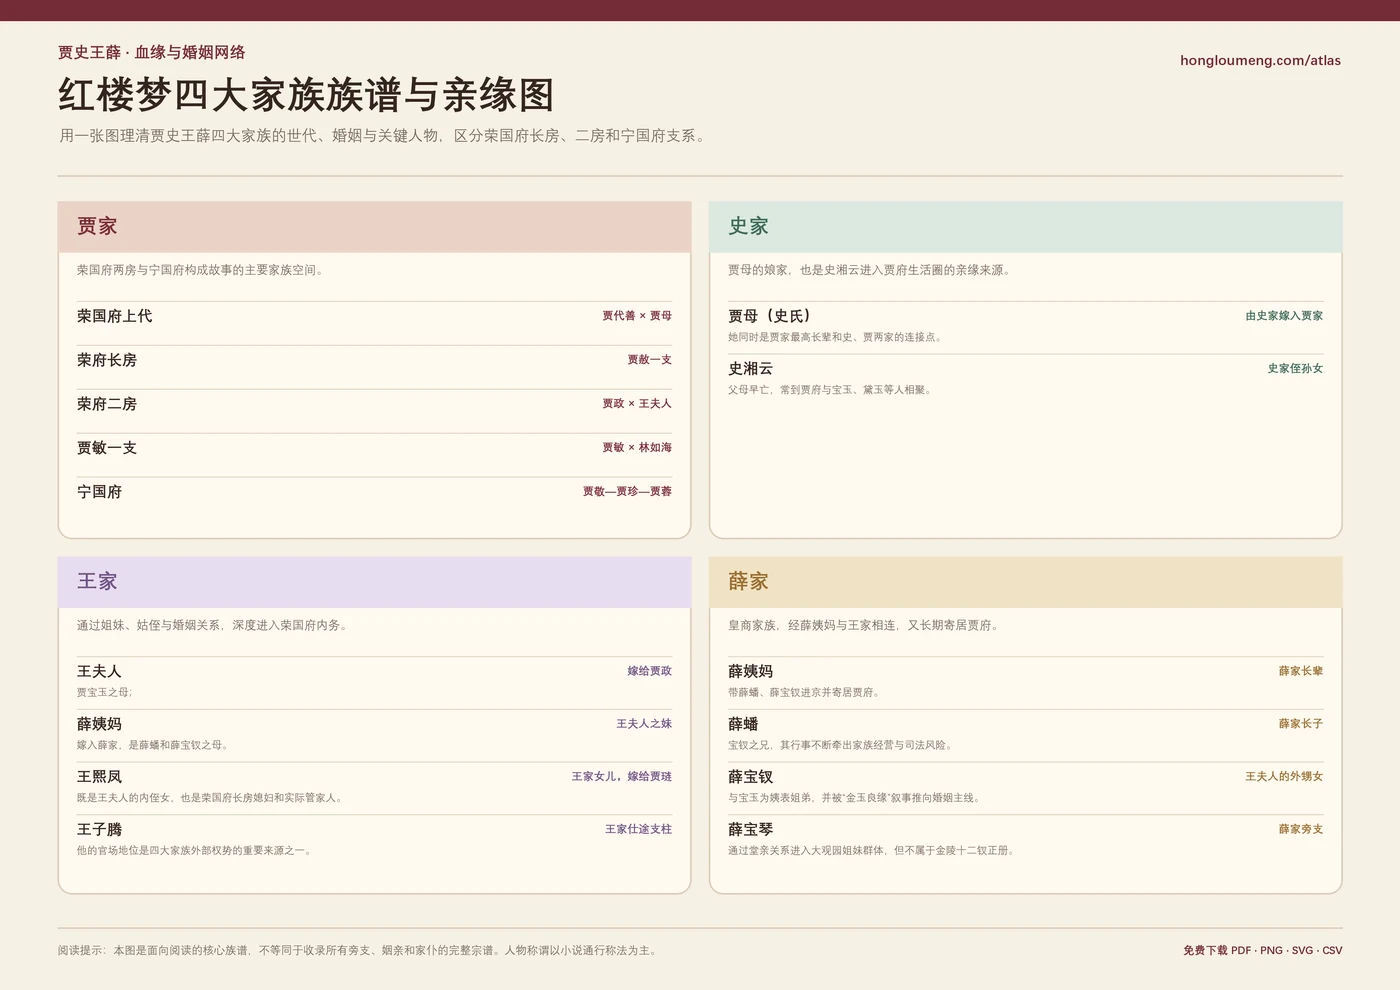This screenshot has width=1400, height=990.
Task: Click the 王子腾 entry
Action: pyautogui.click(x=99, y=830)
